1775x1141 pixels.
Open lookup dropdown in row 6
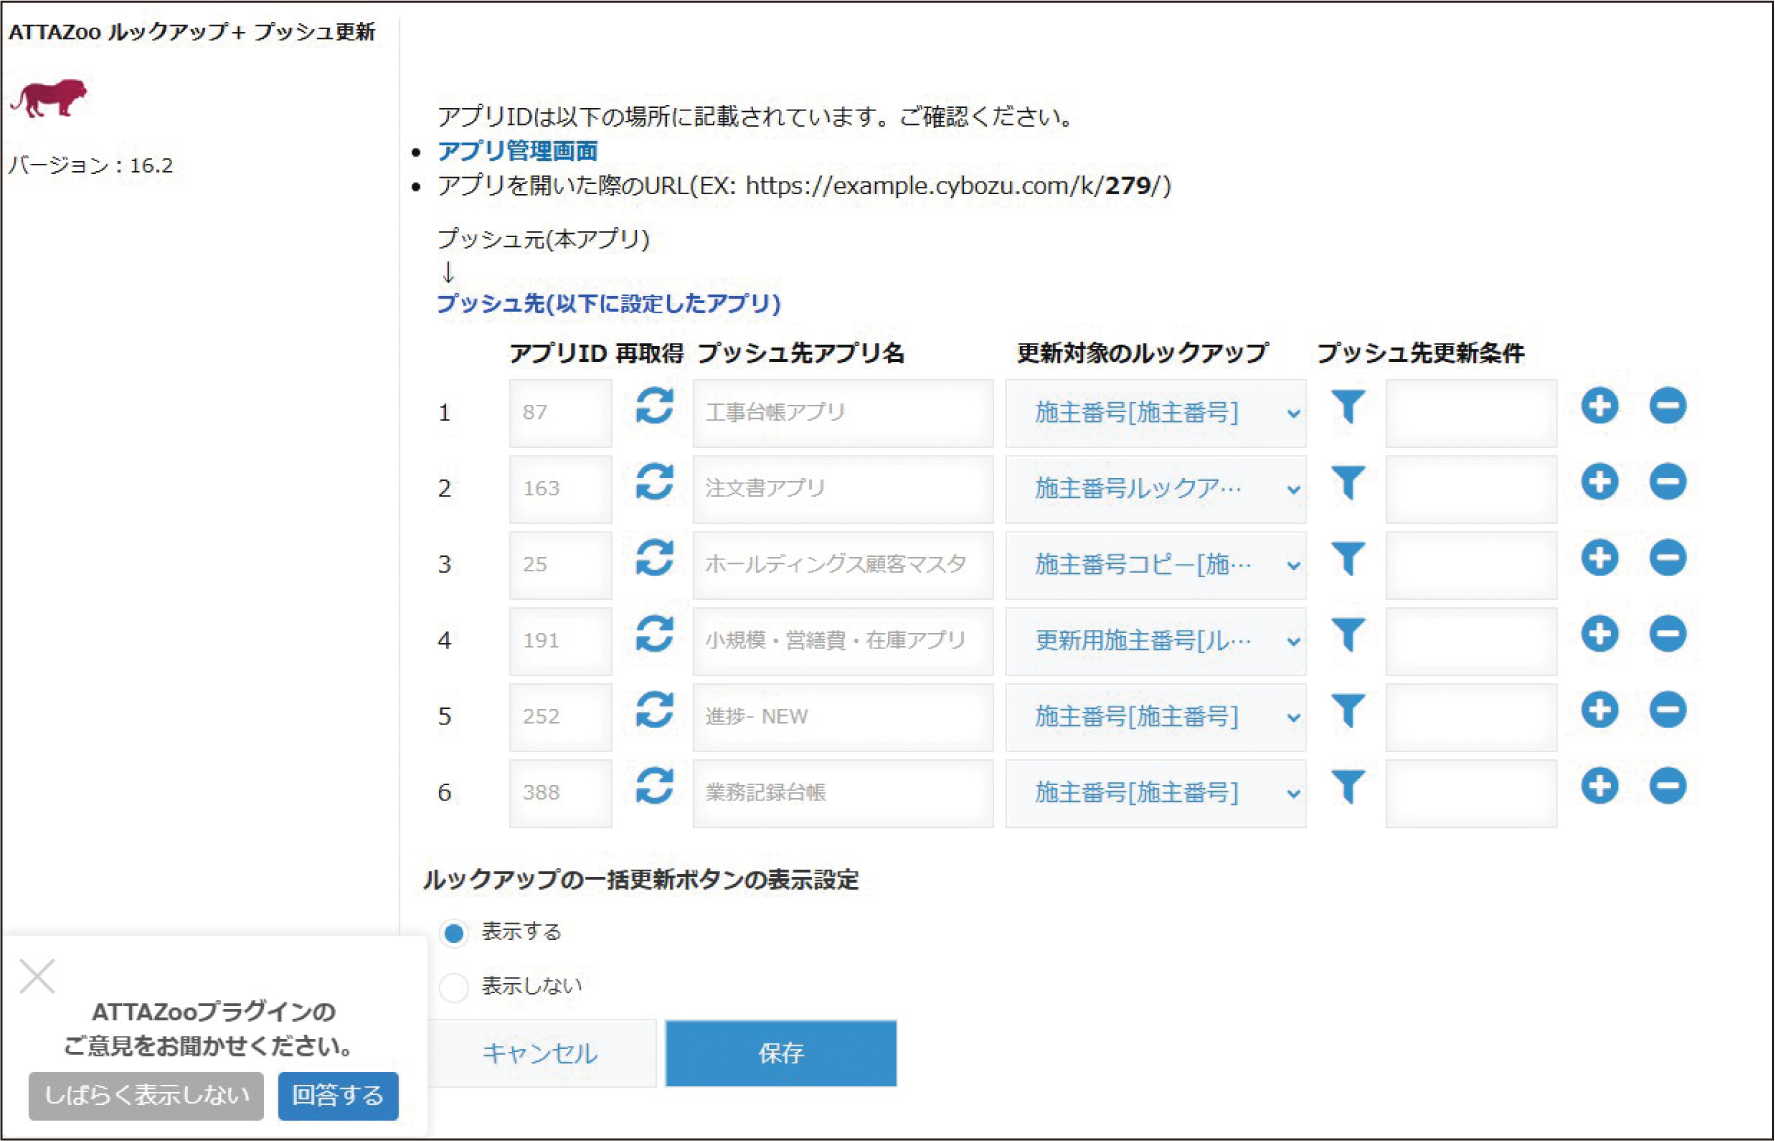1156,793
